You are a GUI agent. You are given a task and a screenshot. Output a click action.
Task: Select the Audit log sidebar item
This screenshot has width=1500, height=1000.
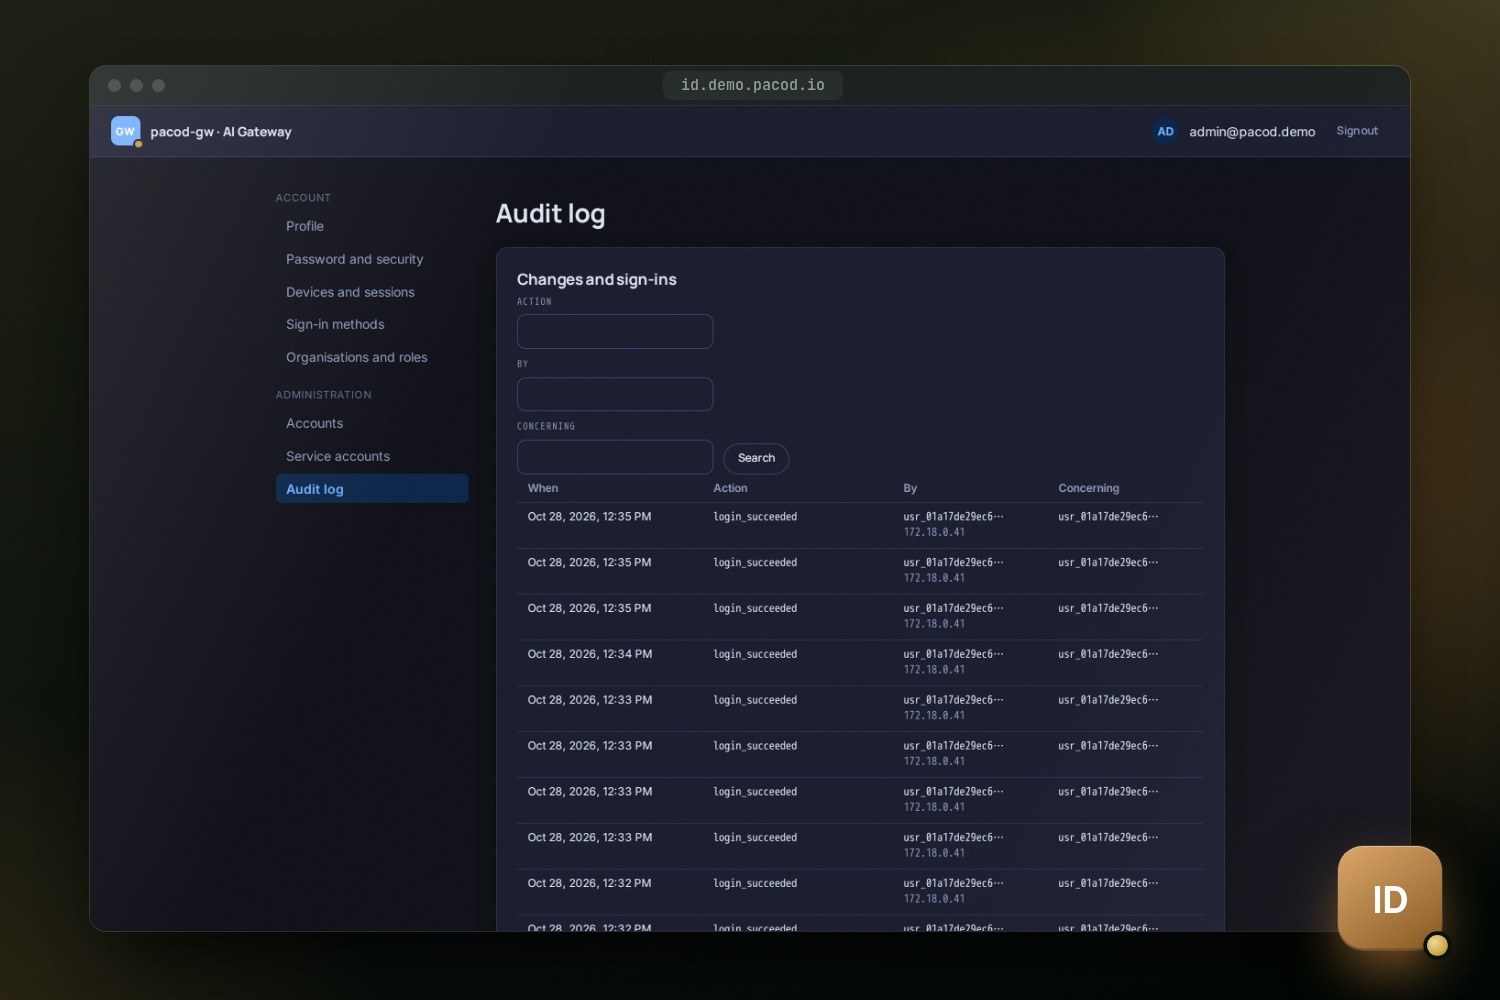(372, 489)
